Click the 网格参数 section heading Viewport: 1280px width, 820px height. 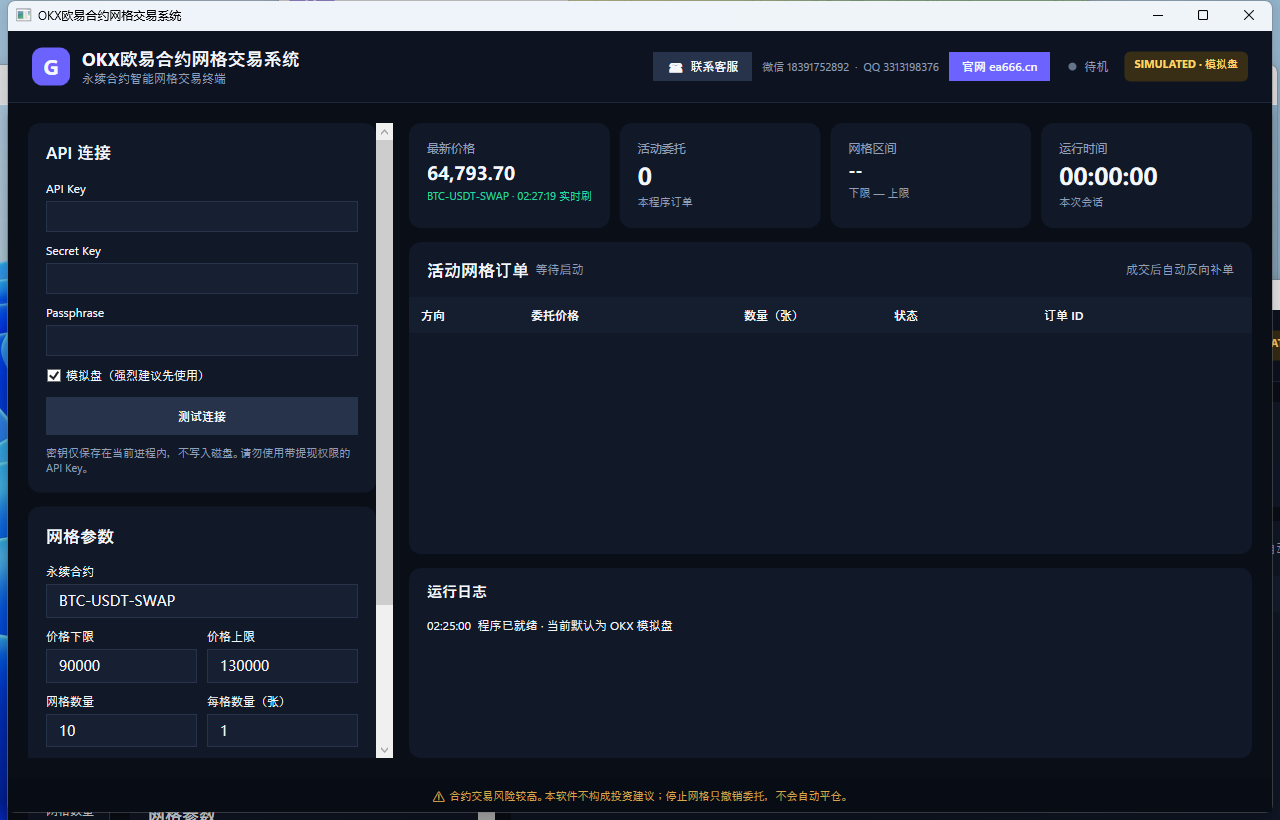coord(80,537)
